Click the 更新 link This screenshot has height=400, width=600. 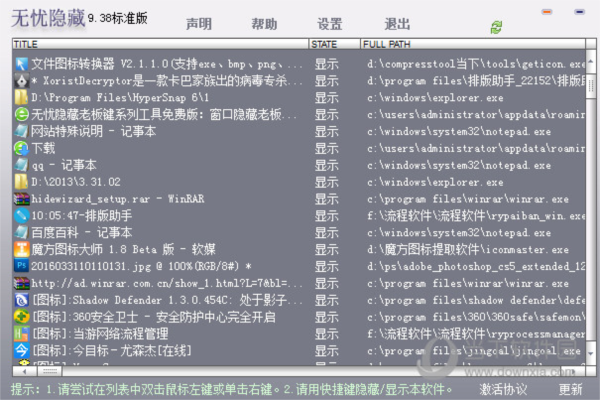[x=571, y=389]
